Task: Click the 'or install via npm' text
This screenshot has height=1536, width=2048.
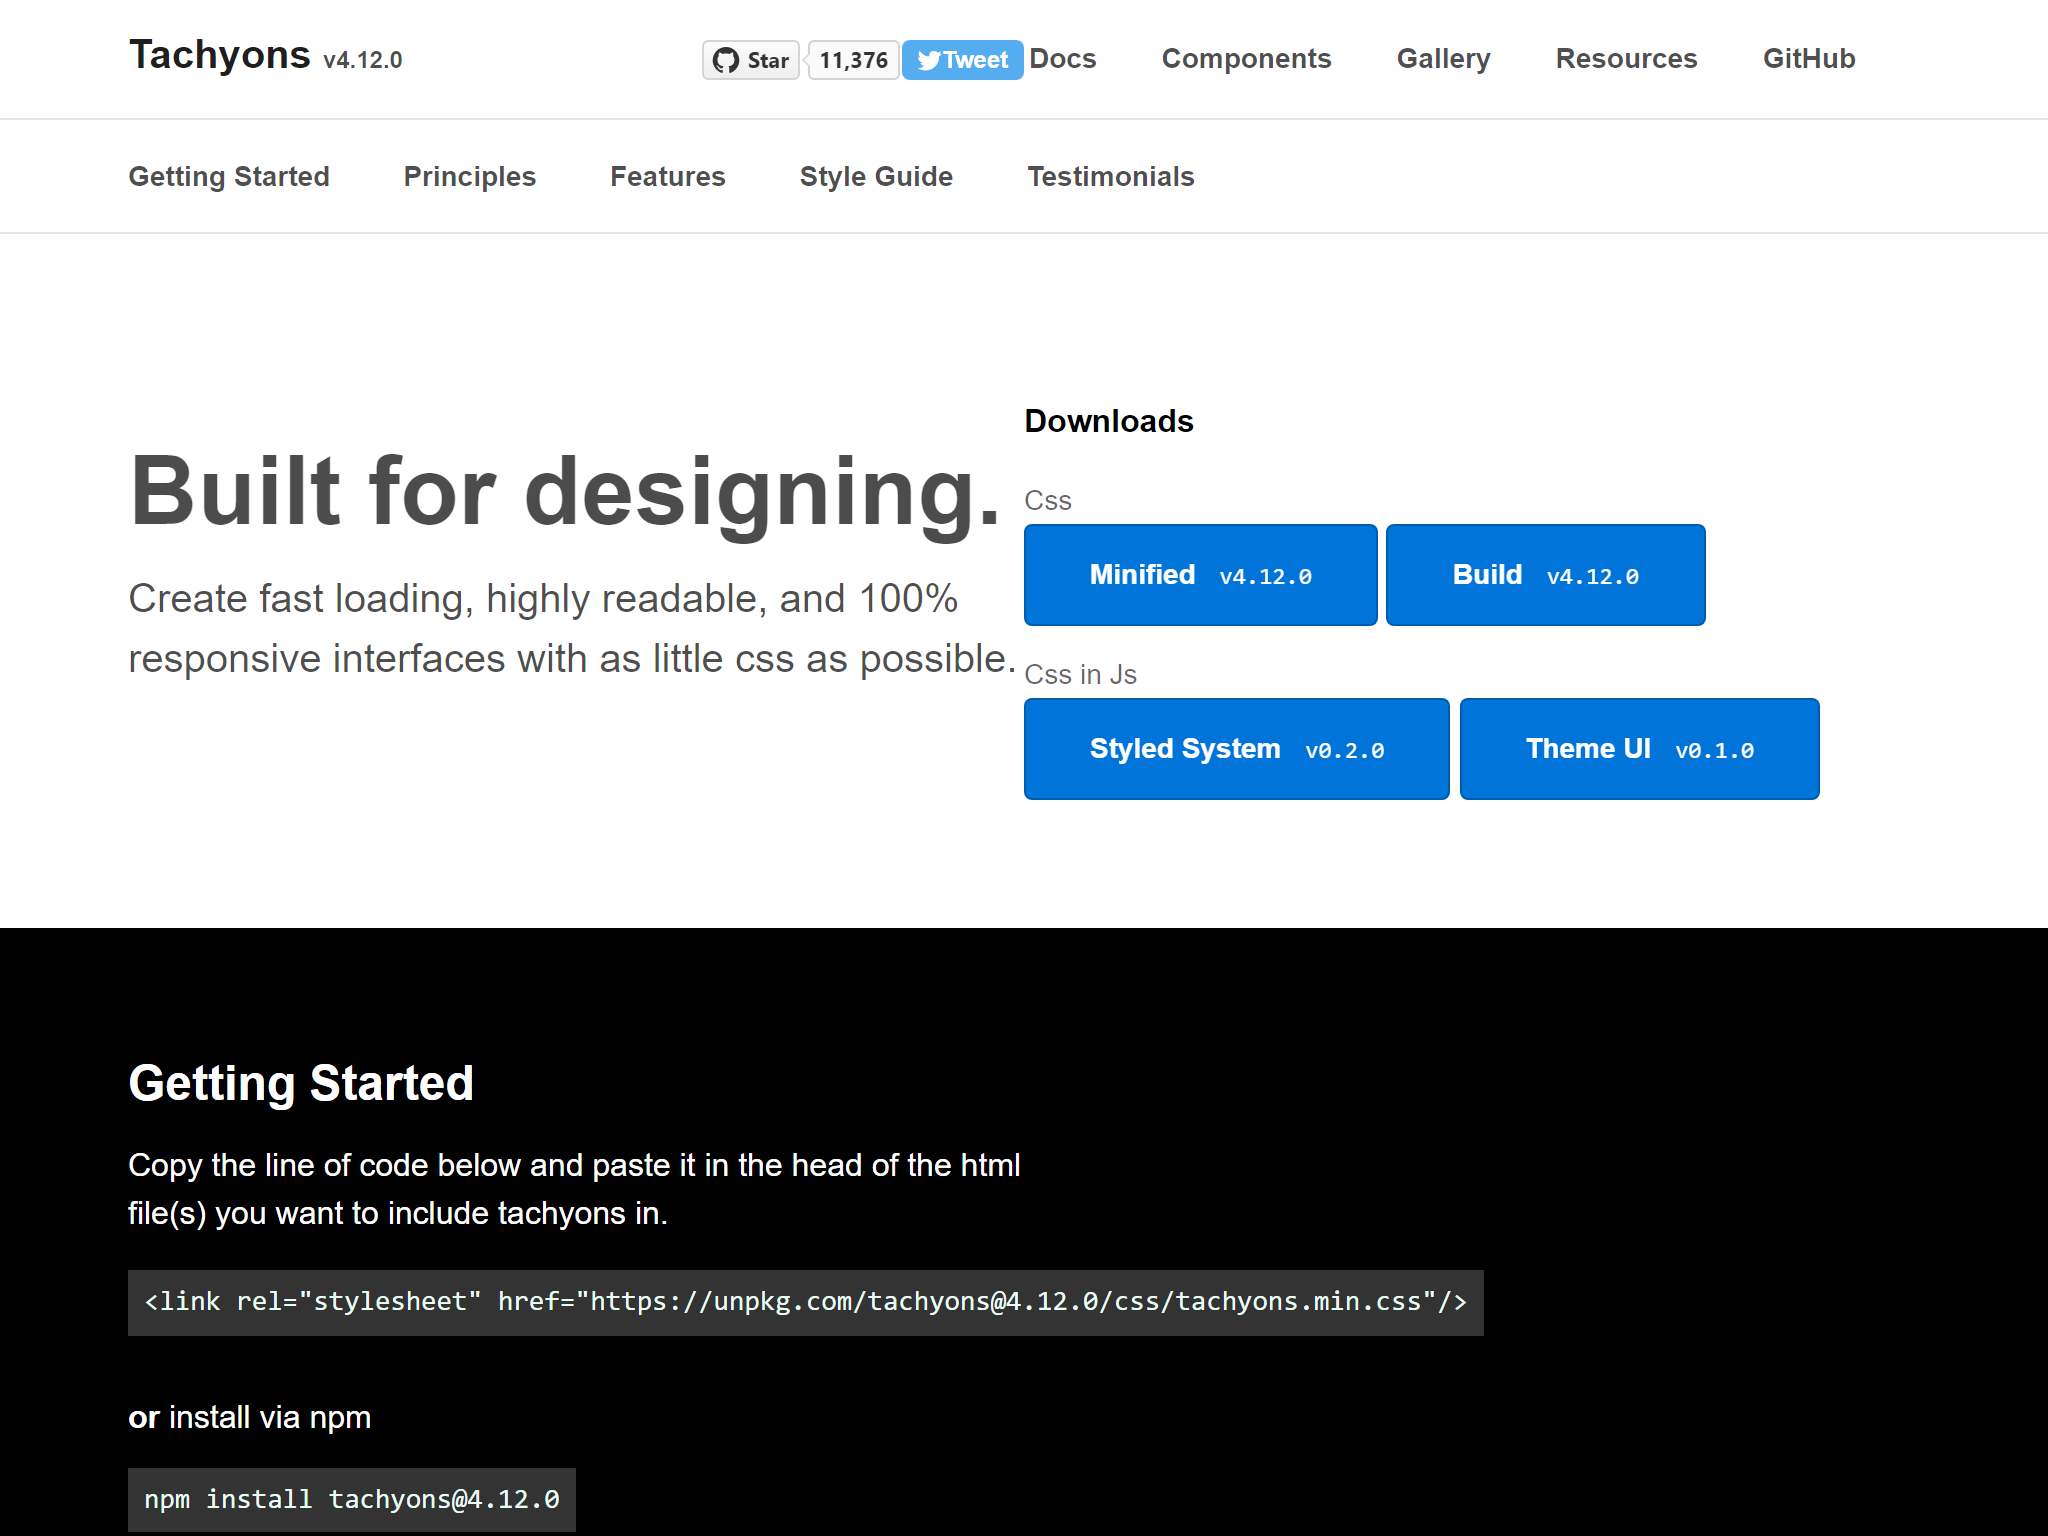Action: point(250,1418)
